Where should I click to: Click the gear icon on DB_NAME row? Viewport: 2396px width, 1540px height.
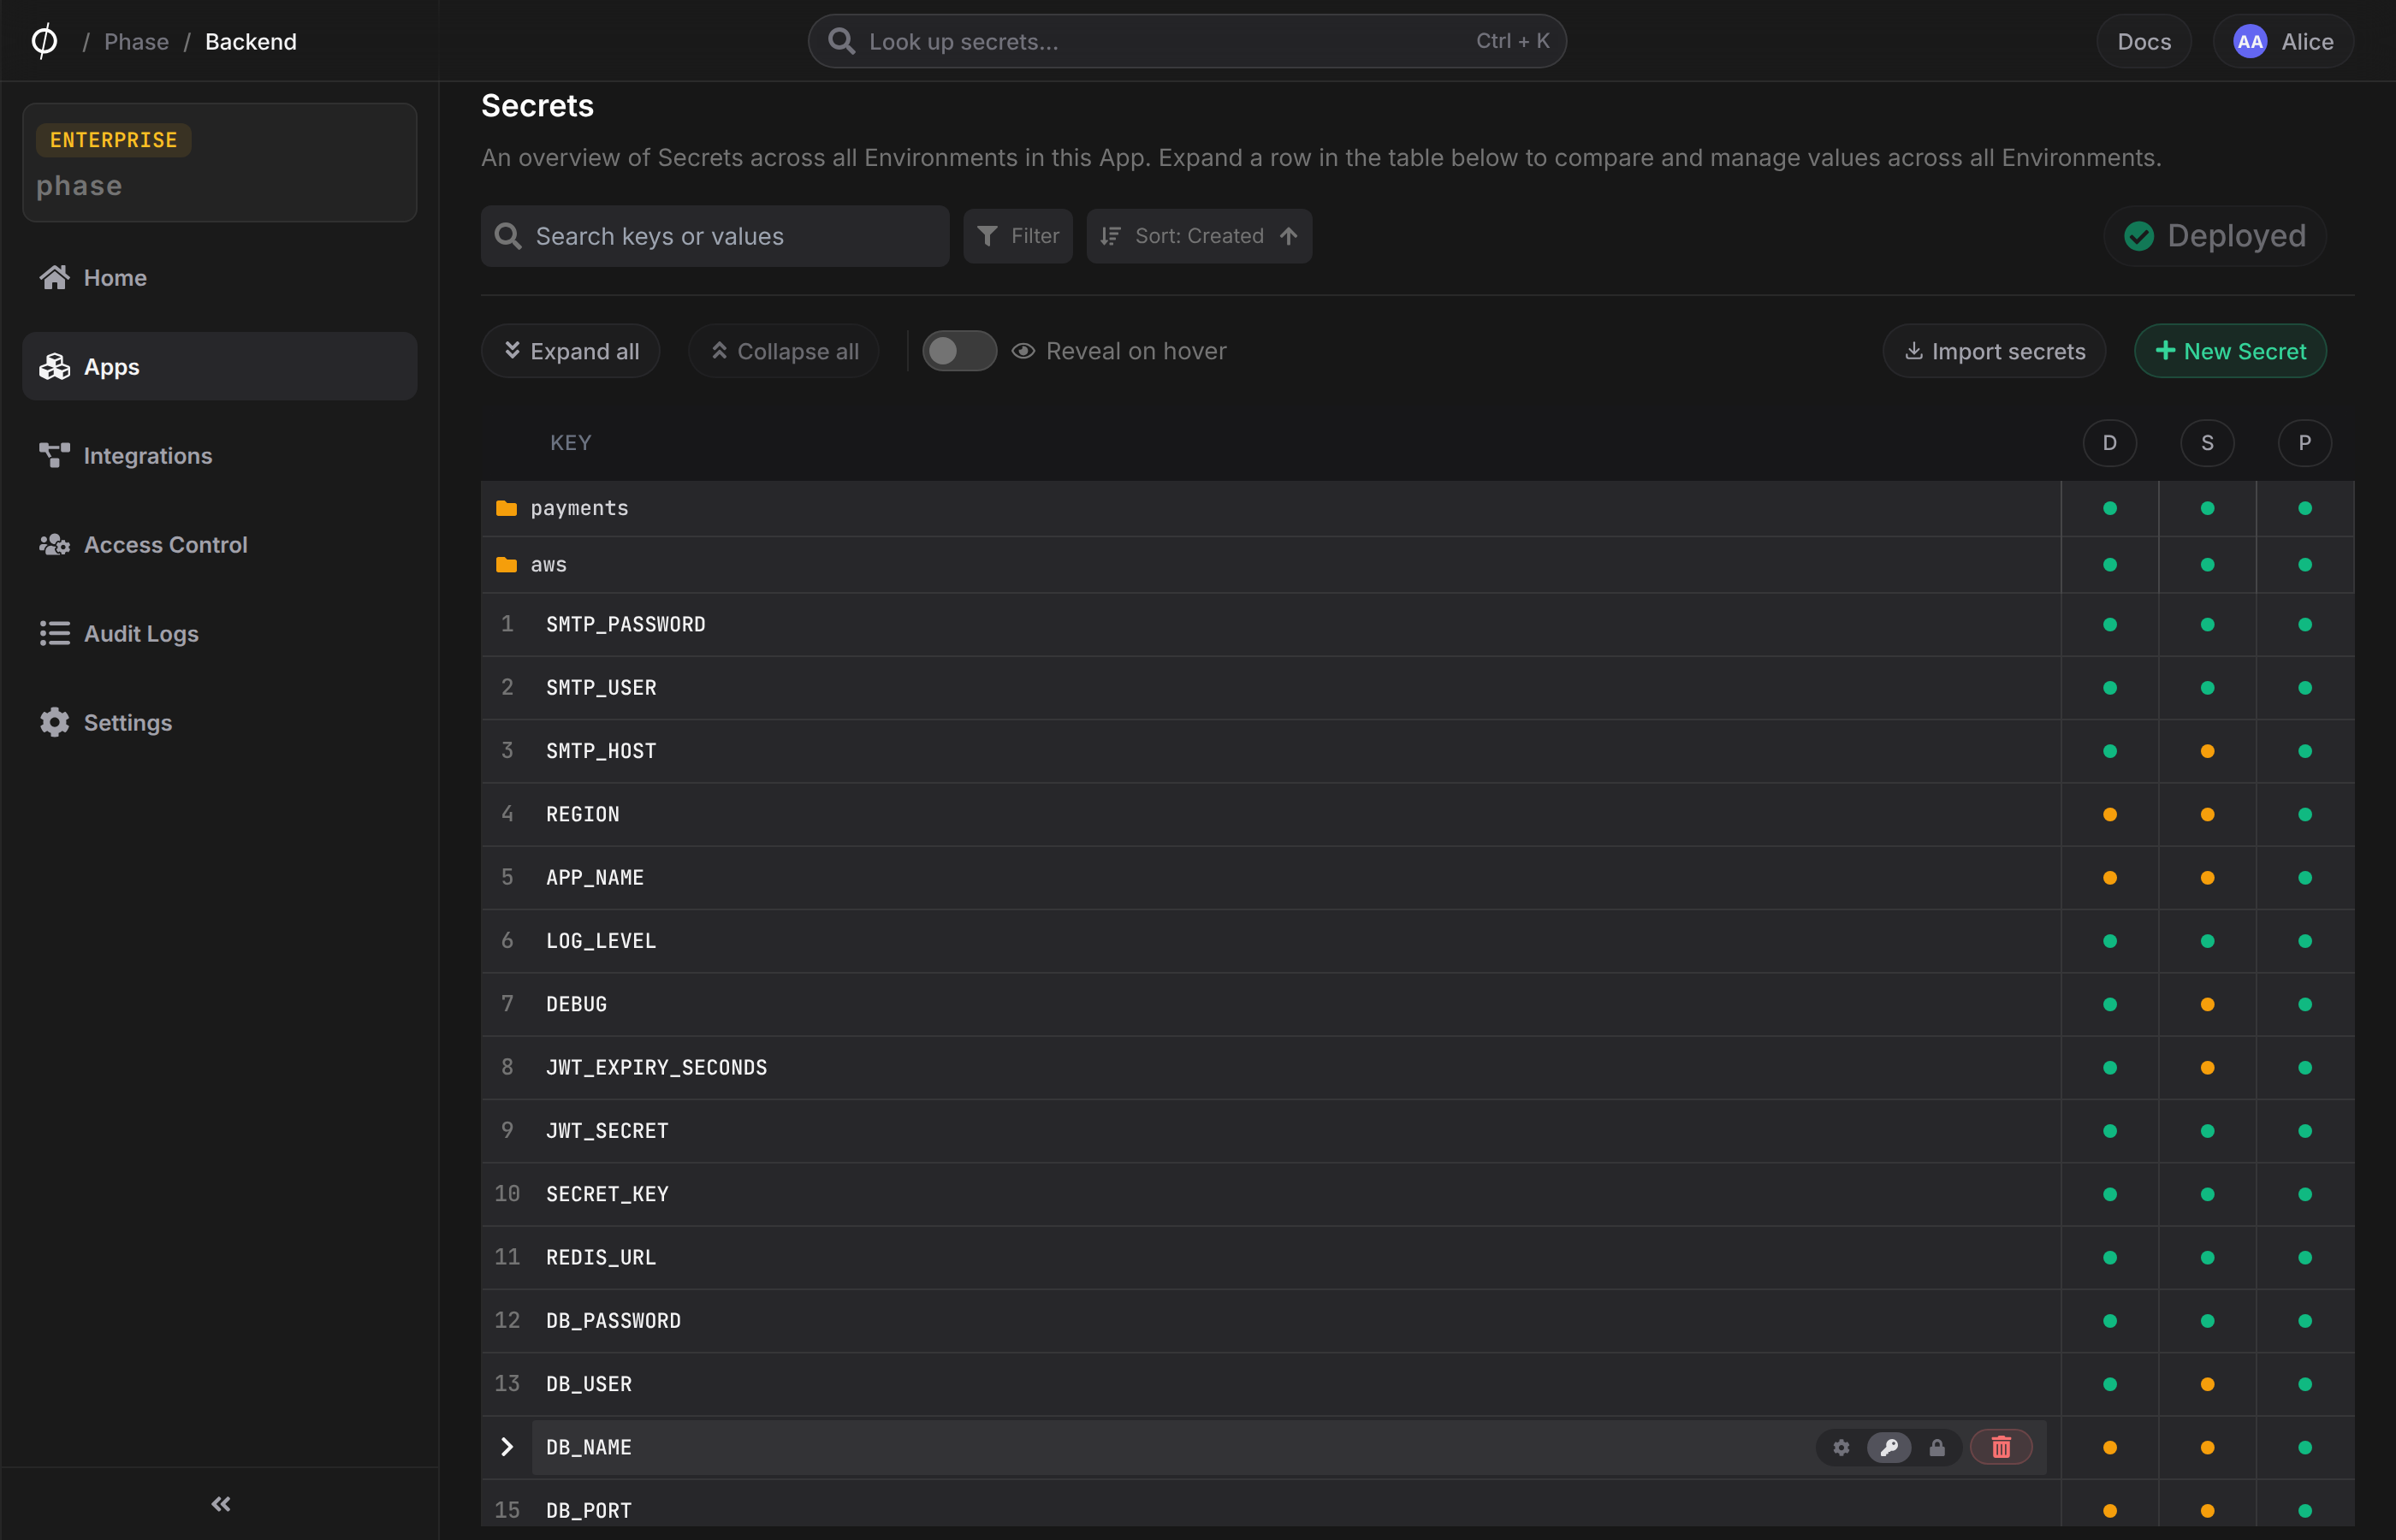click(x=1841, y=1447)
